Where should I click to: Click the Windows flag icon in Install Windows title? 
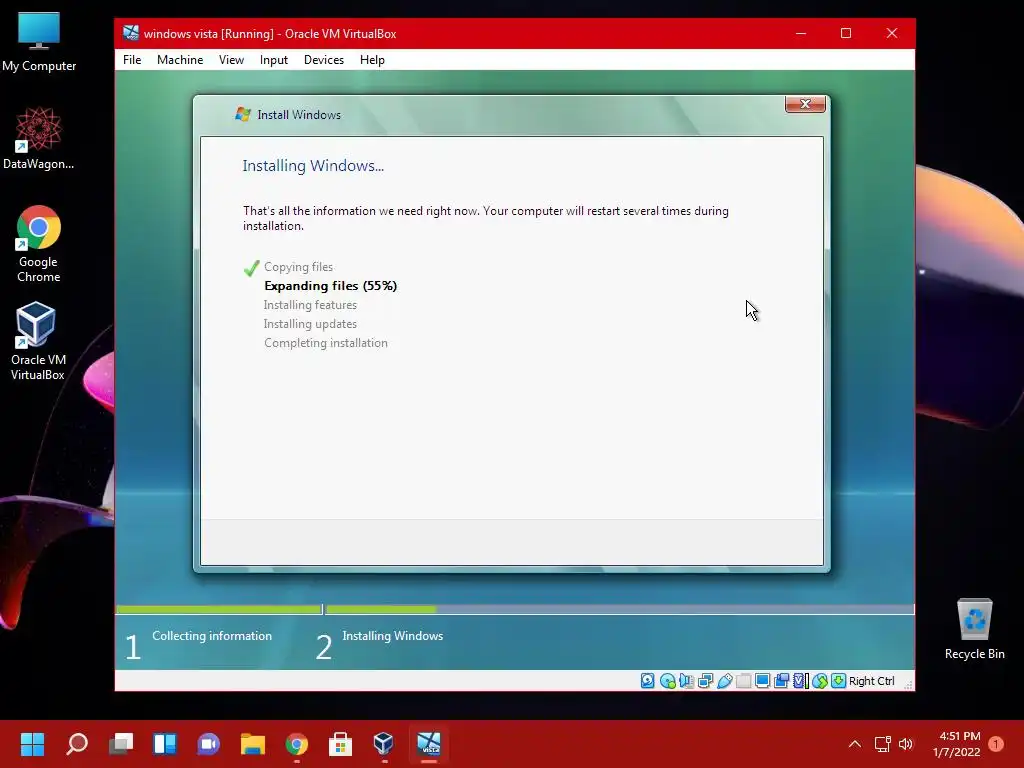click(243, 114)
